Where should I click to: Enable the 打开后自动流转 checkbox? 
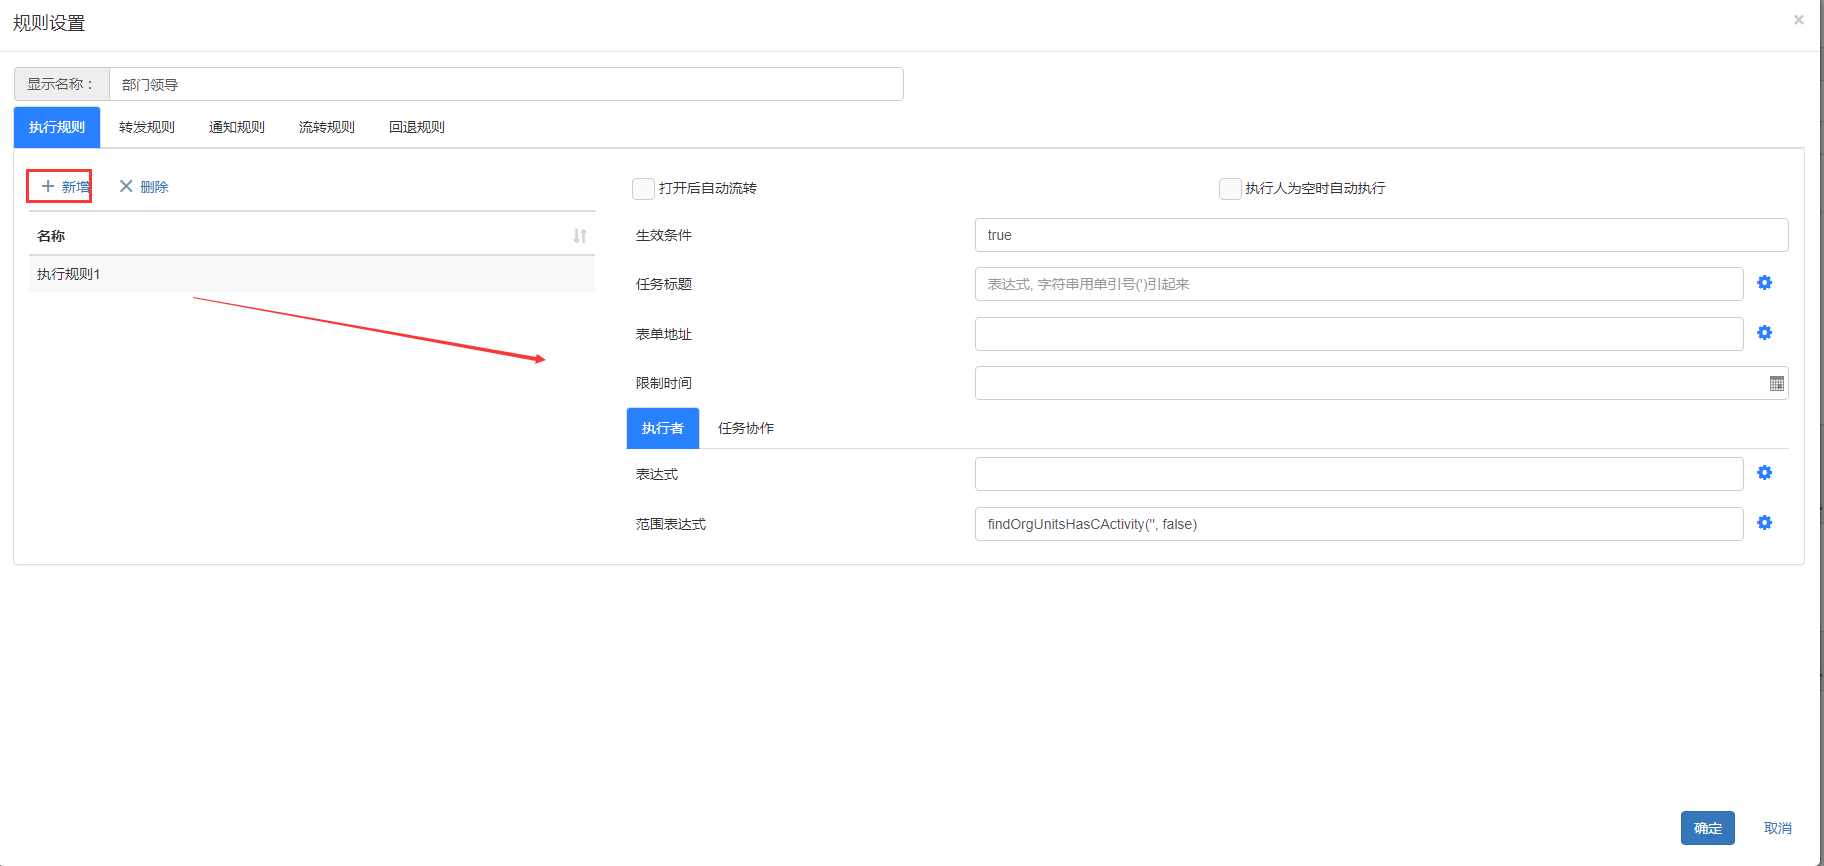(x=643, y=189)
